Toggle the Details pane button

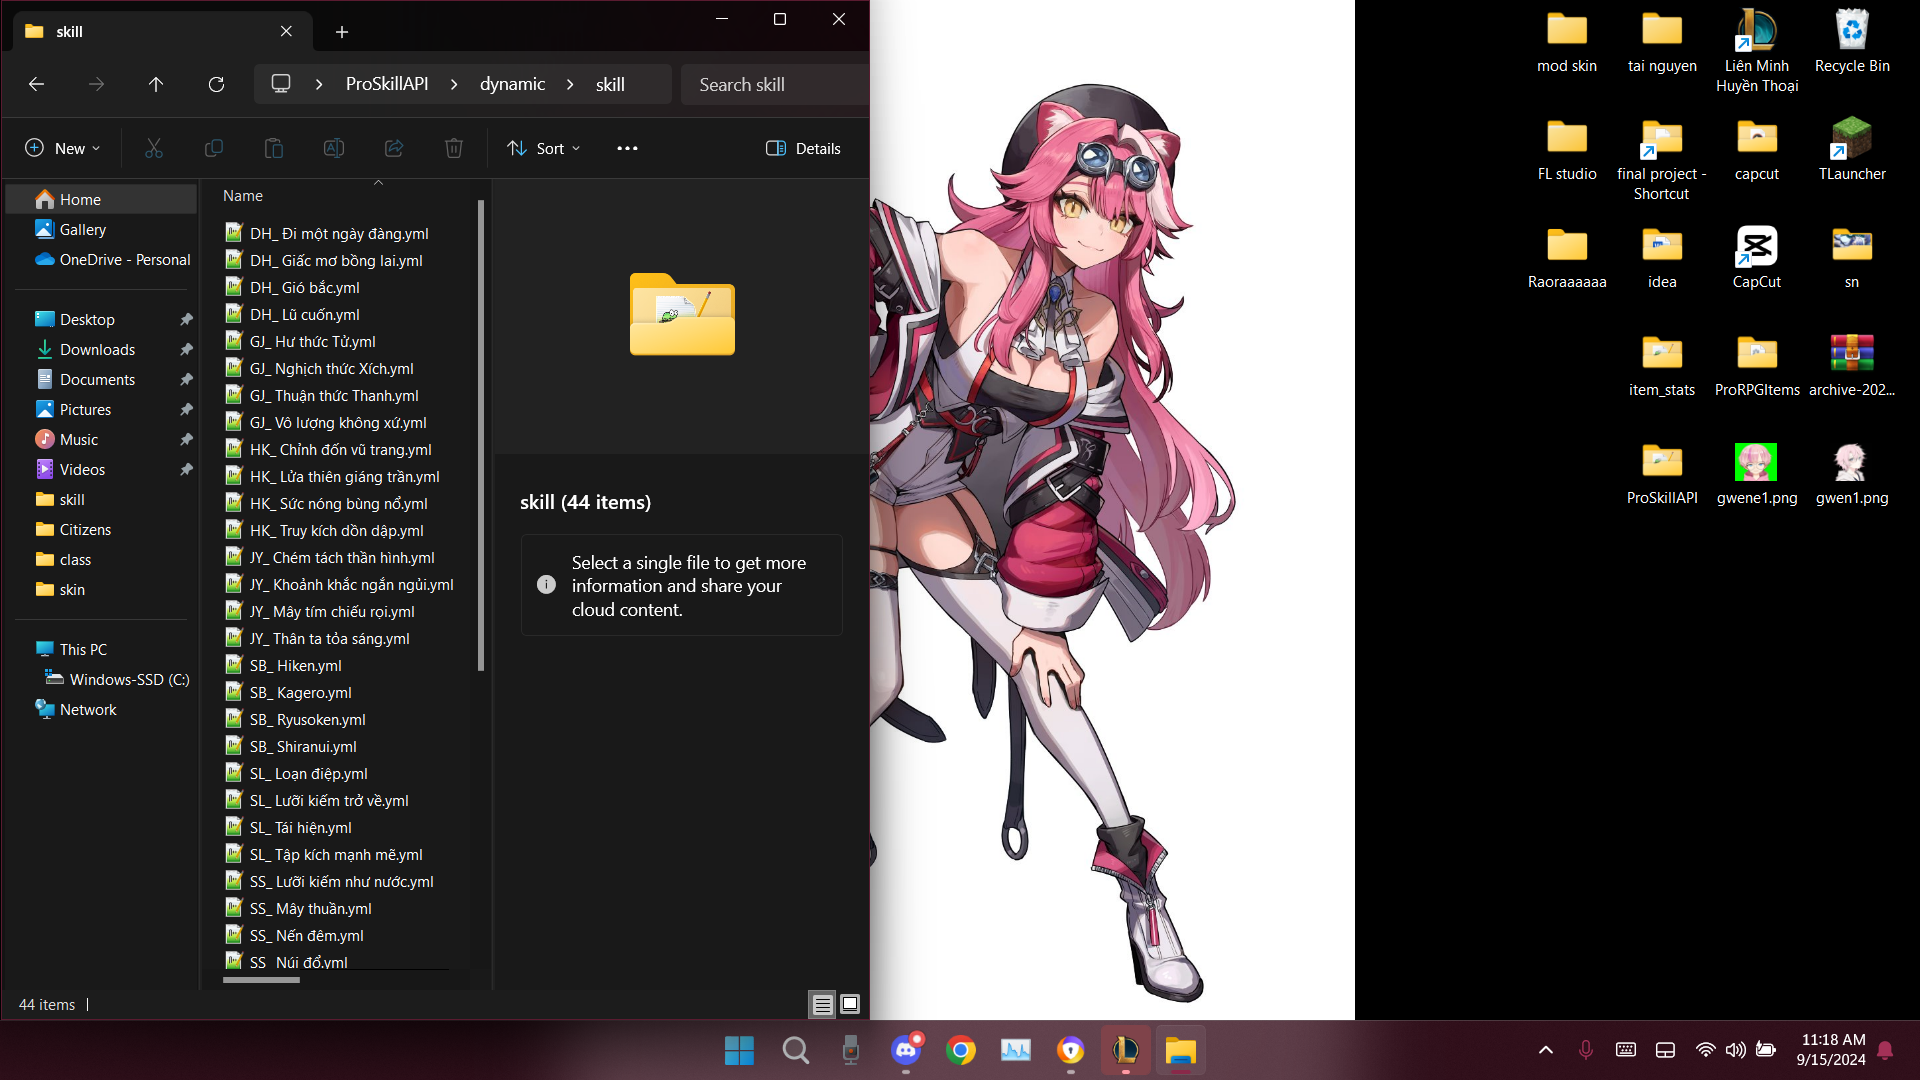coord(803,148)
